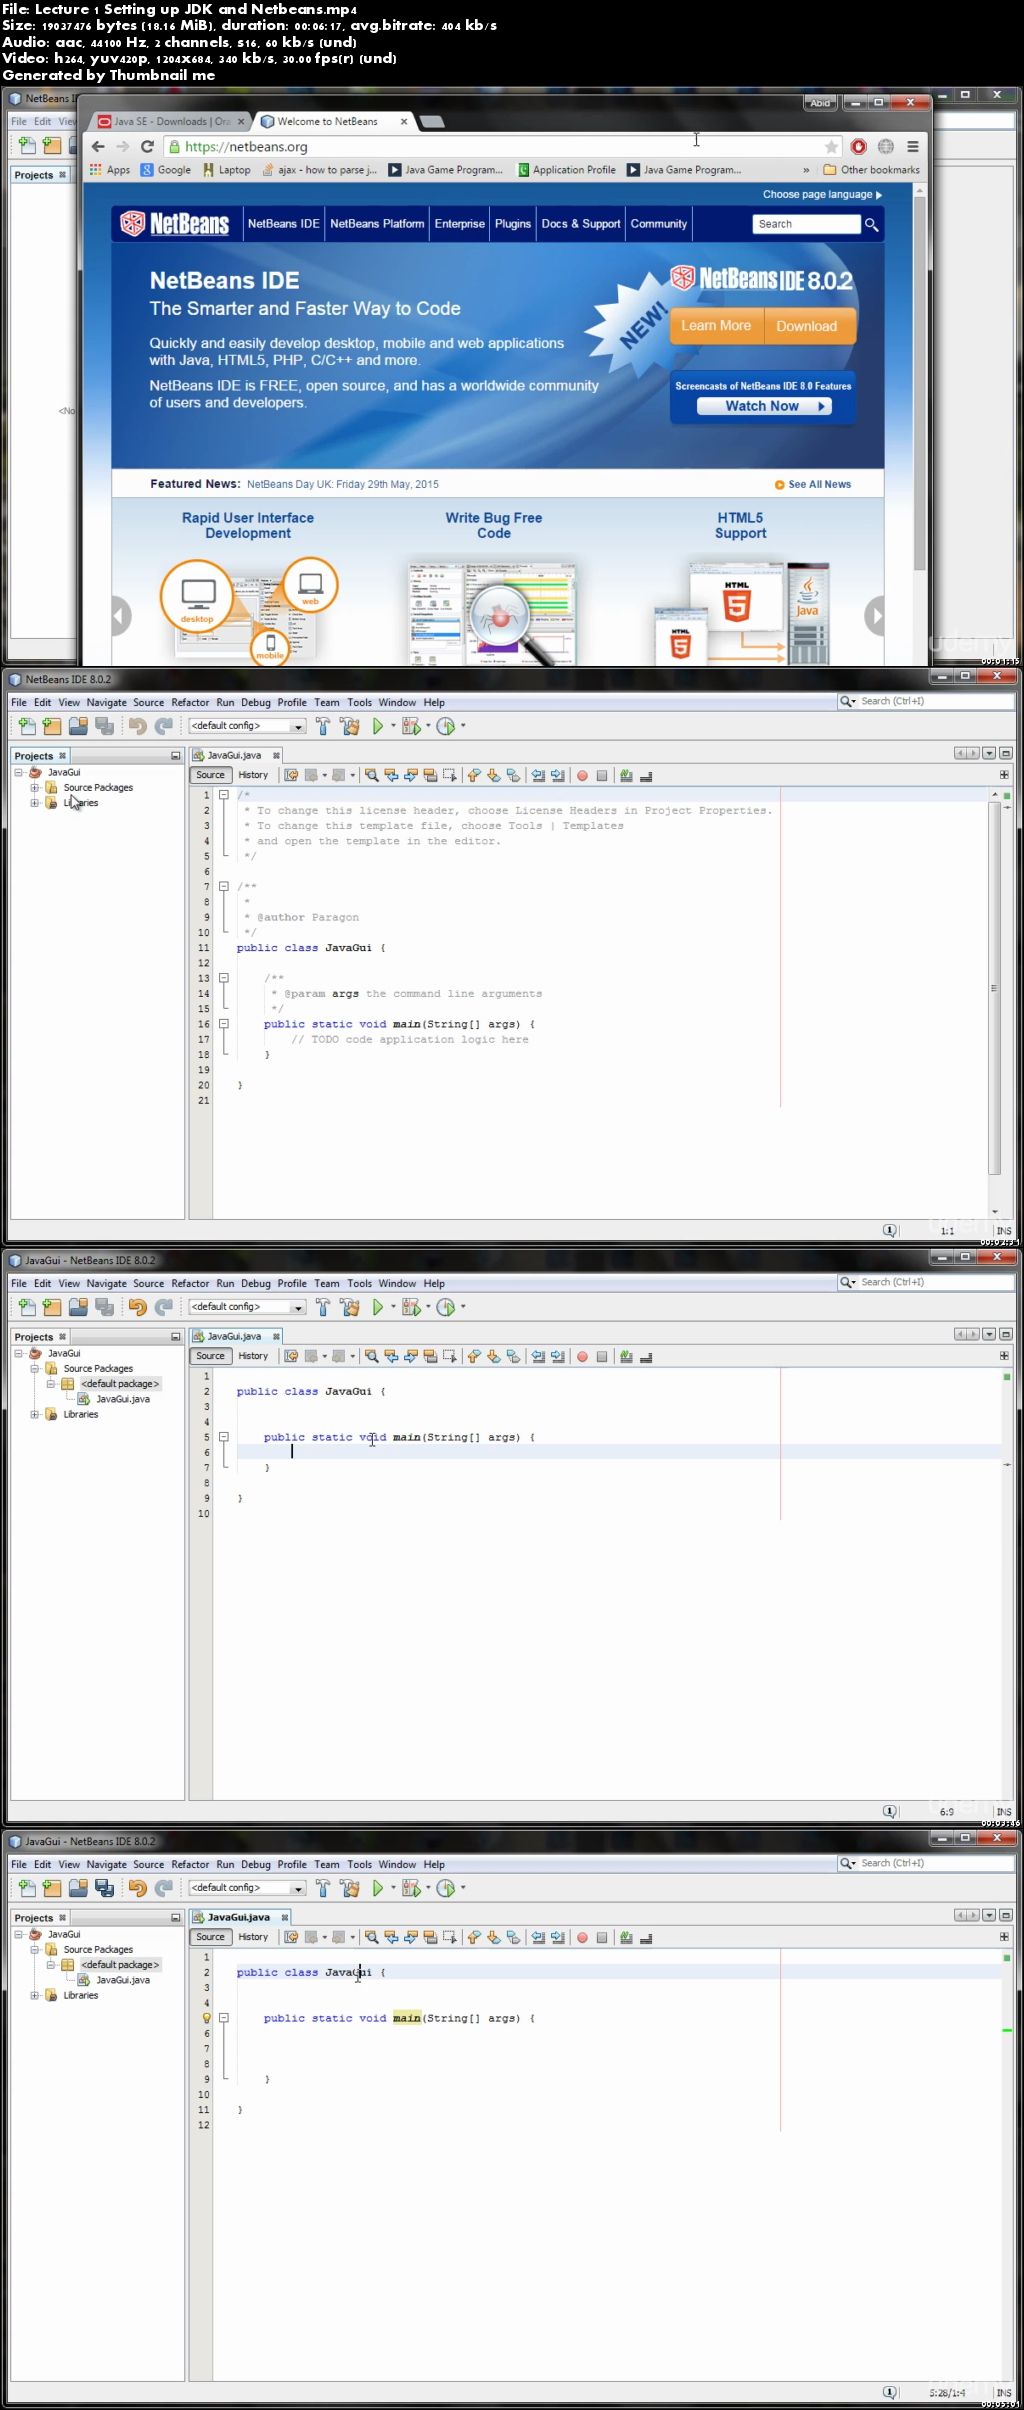This screenshot has width=1024, height=2410.
Task: Open the Chrome hamburger menu
Action: pos(912,146)
